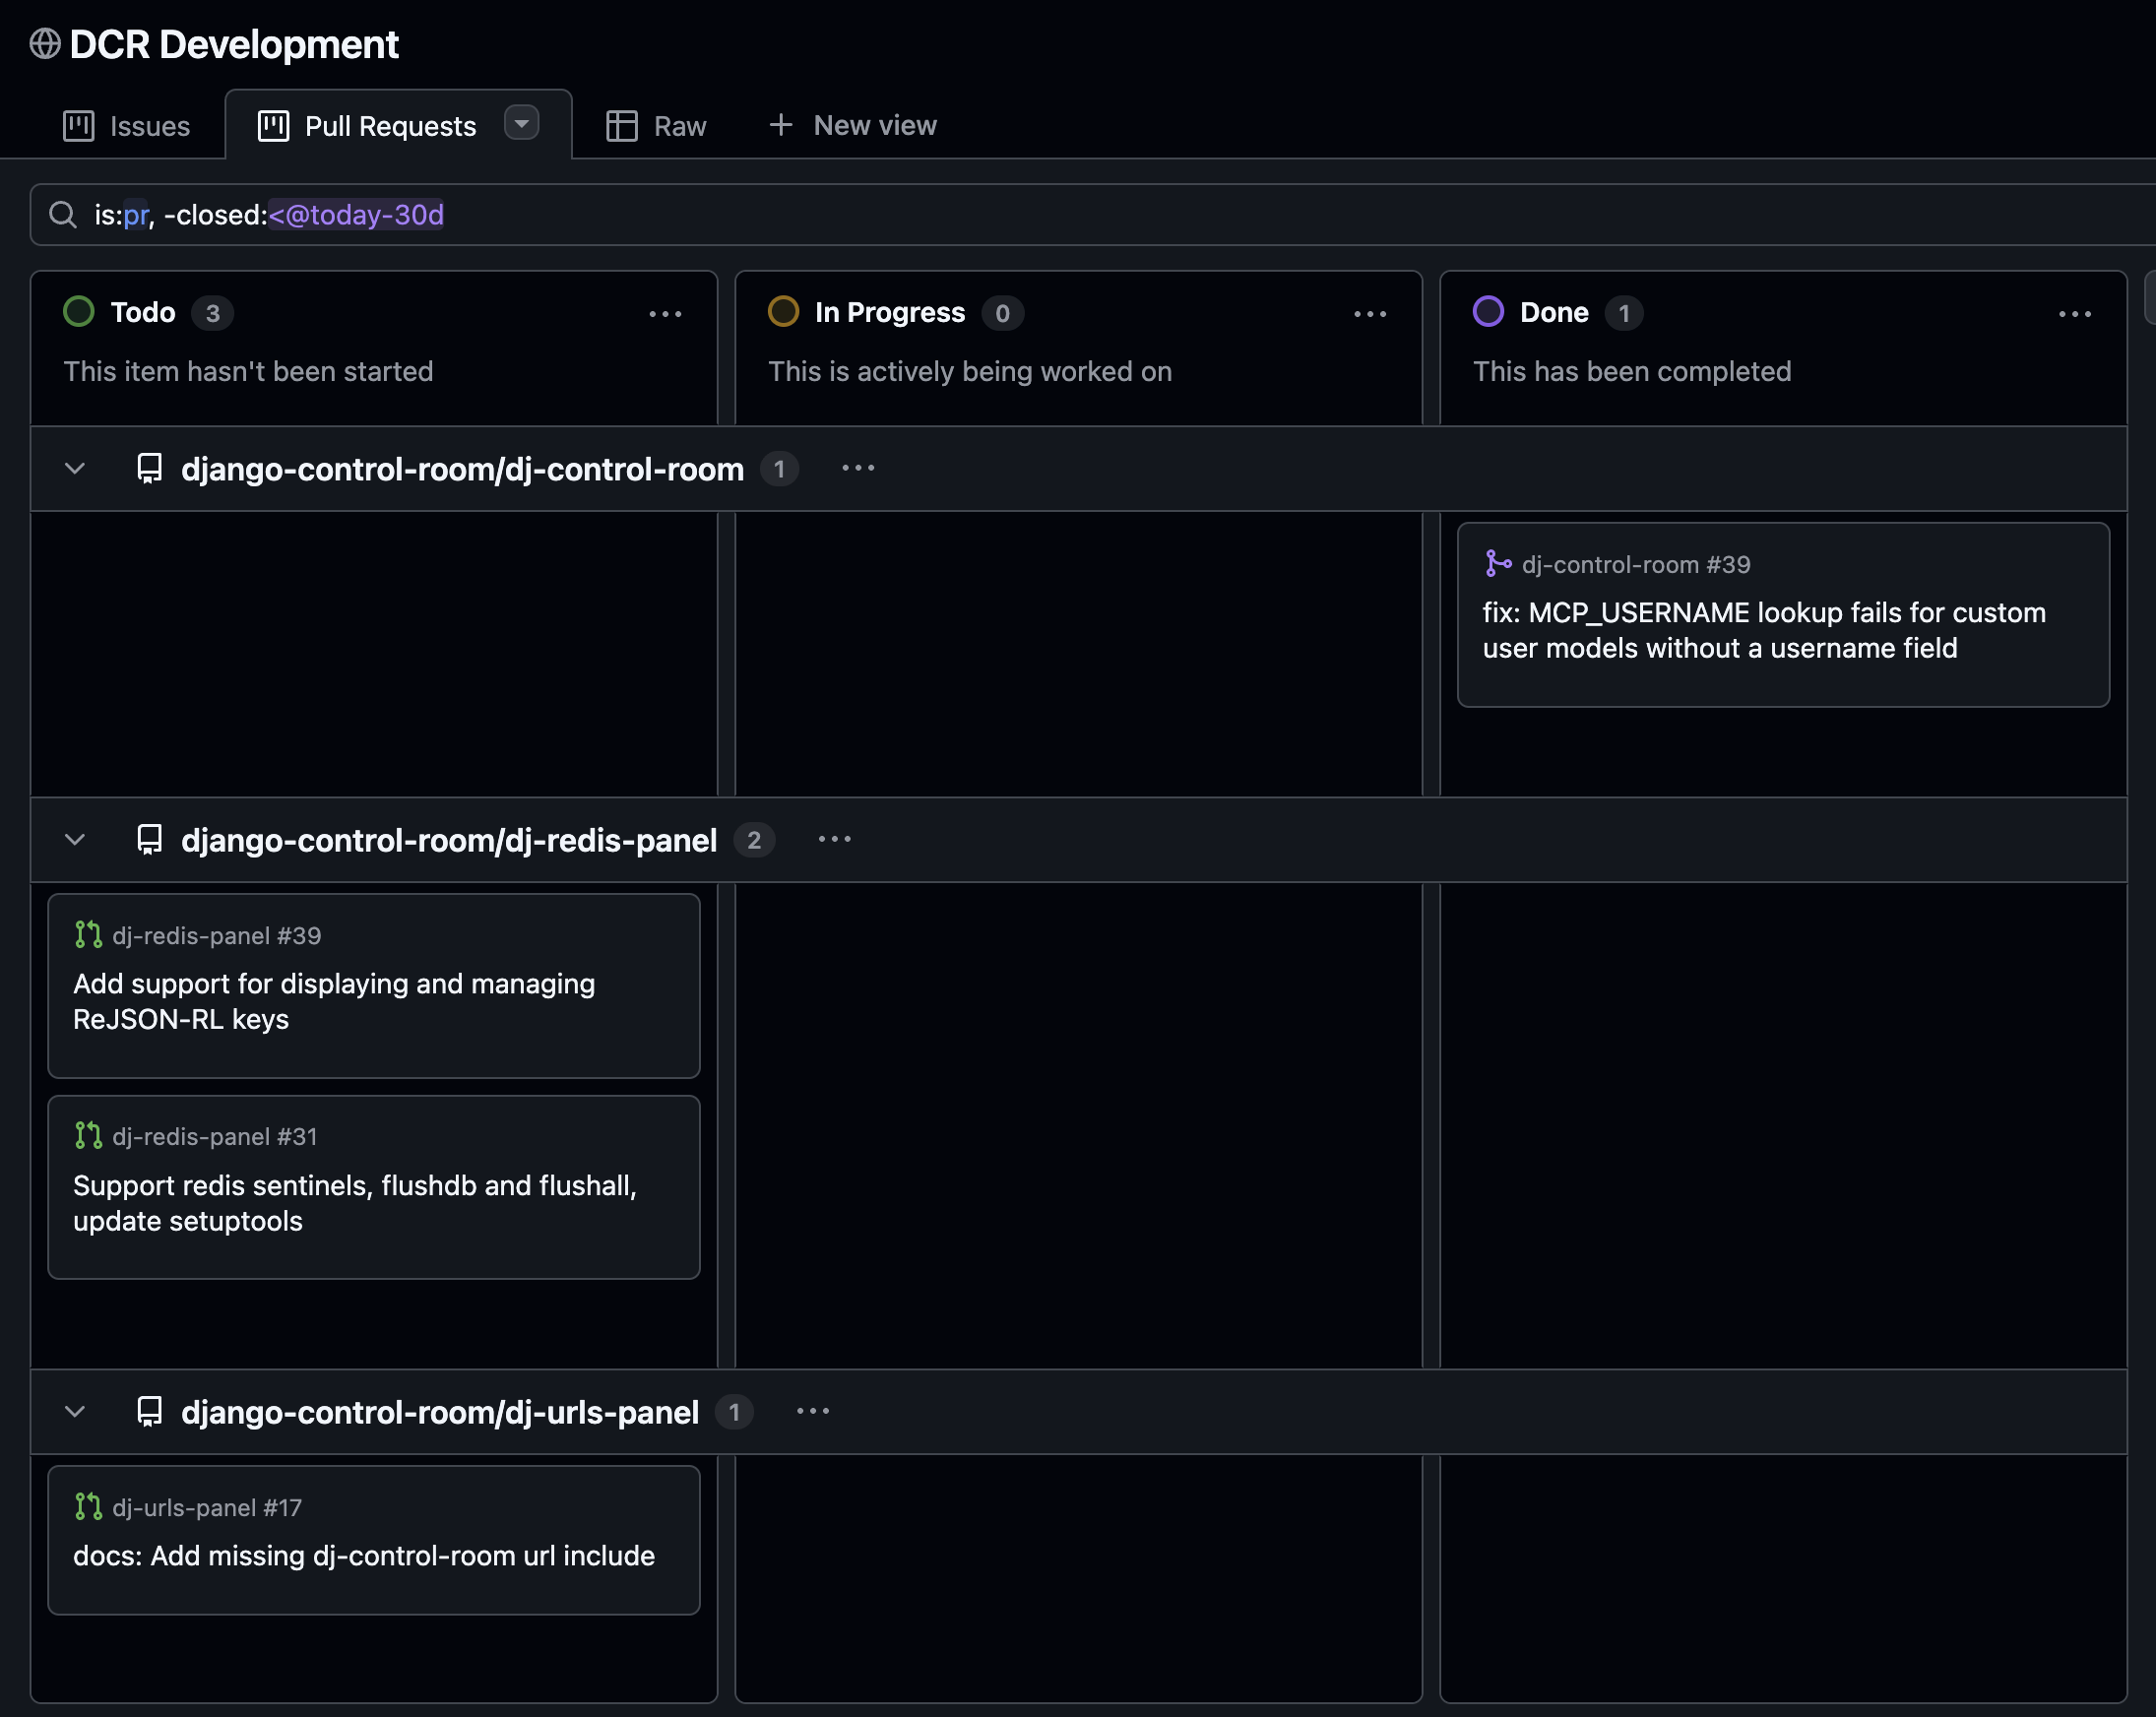Click 'This has been completed' description
The height and width of the screenshot is (1717, 2156).
[x=1632, y=371]
